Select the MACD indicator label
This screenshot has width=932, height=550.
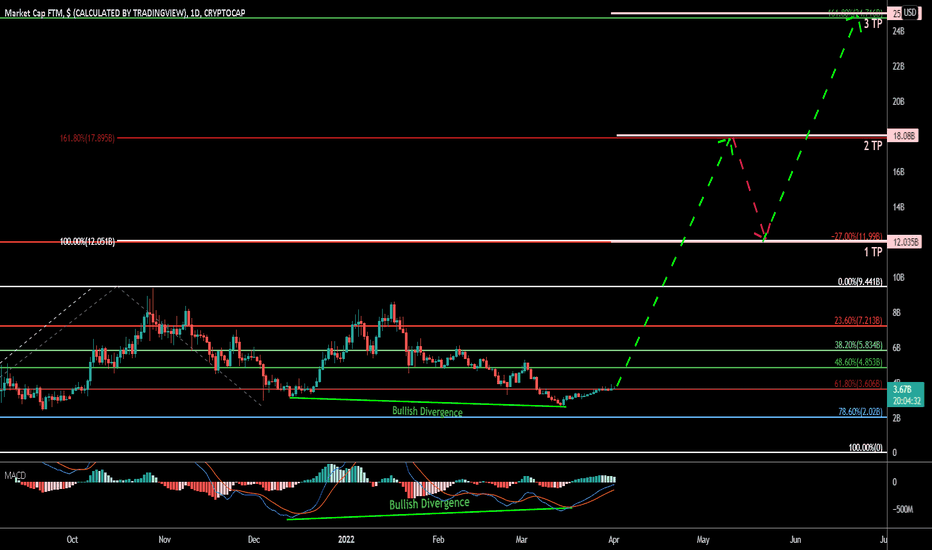coord(15,476)
